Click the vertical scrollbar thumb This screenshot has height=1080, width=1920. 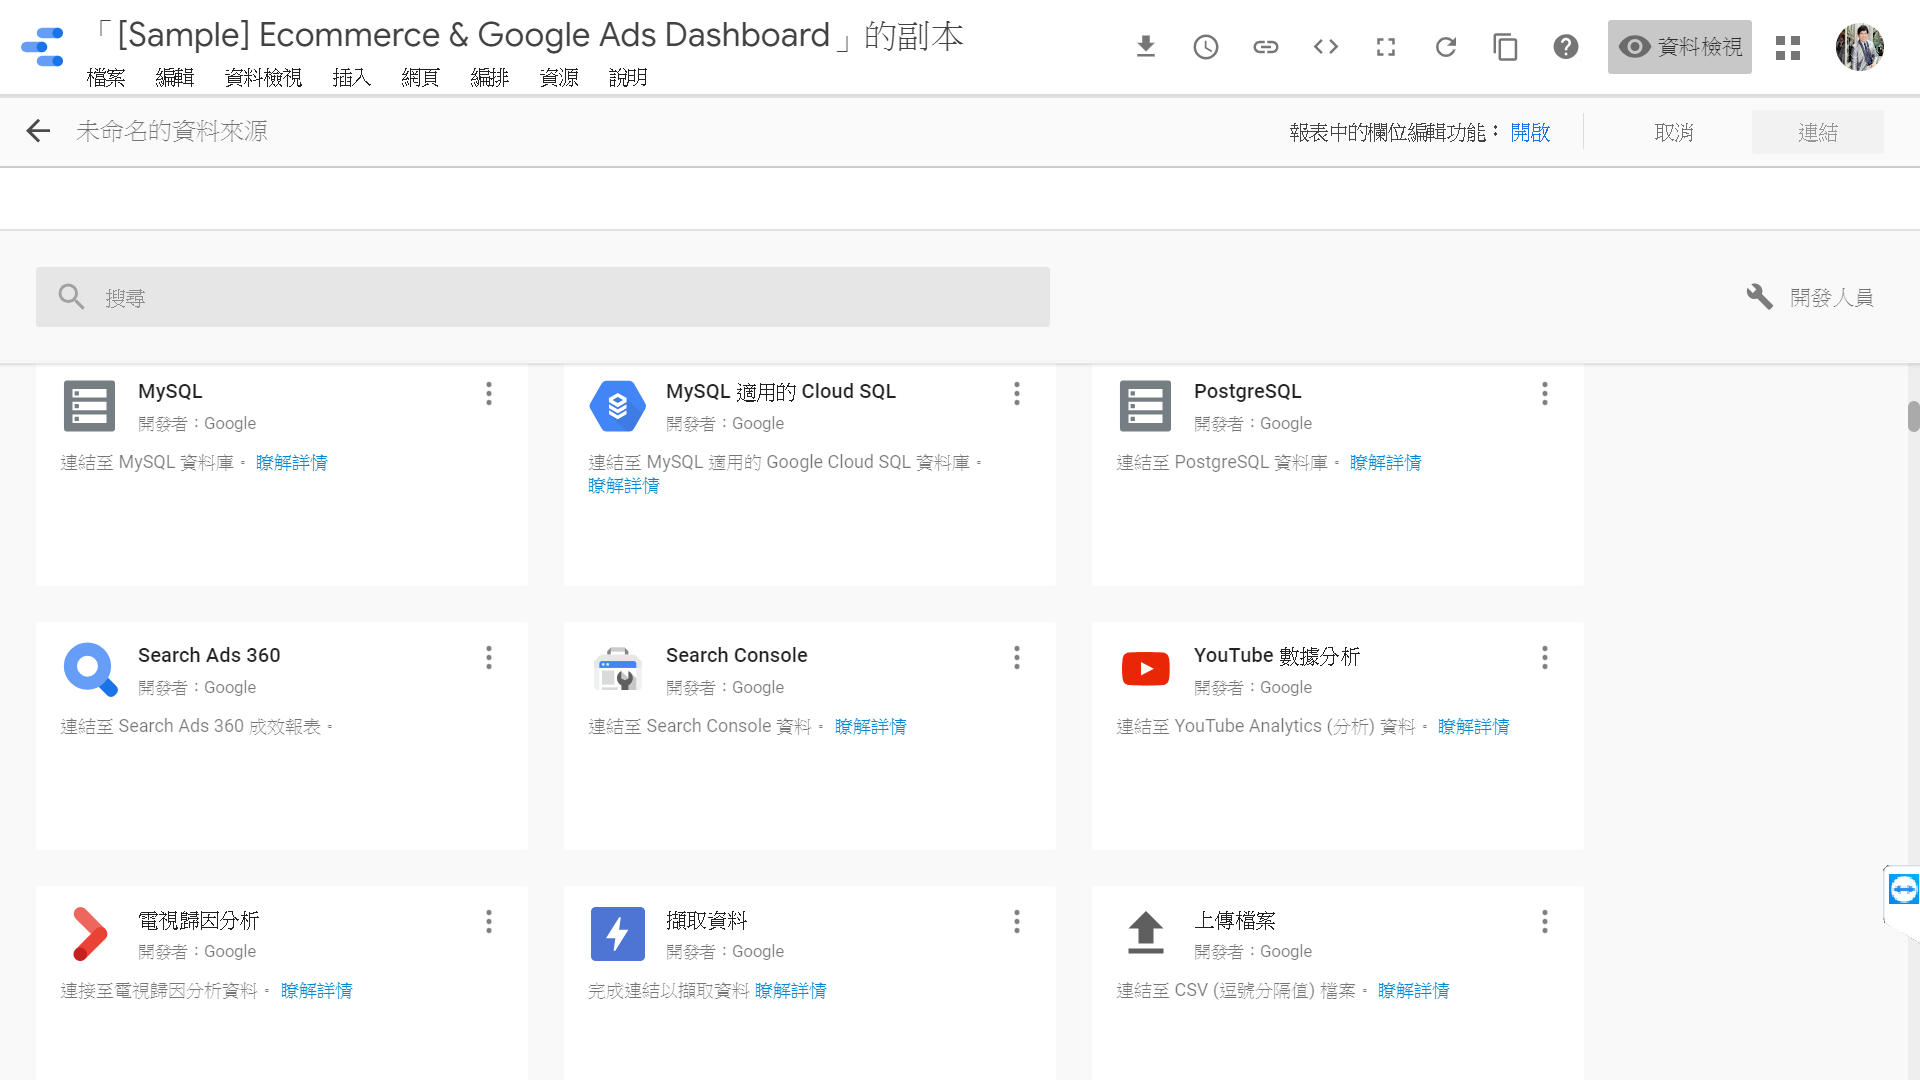pyautogui.click(x=1913, y=416)
